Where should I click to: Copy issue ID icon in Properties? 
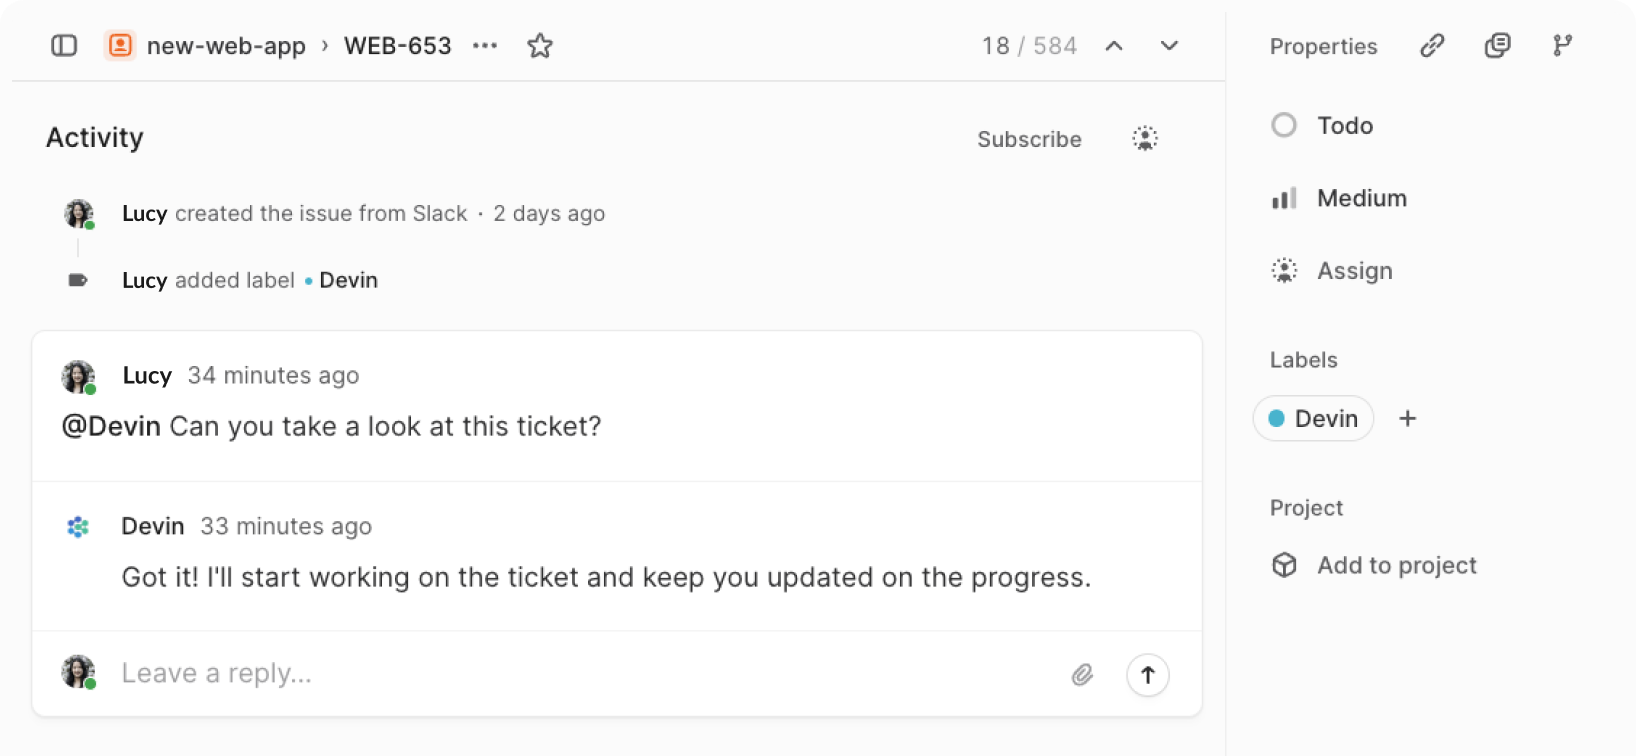pos(1497,46)
